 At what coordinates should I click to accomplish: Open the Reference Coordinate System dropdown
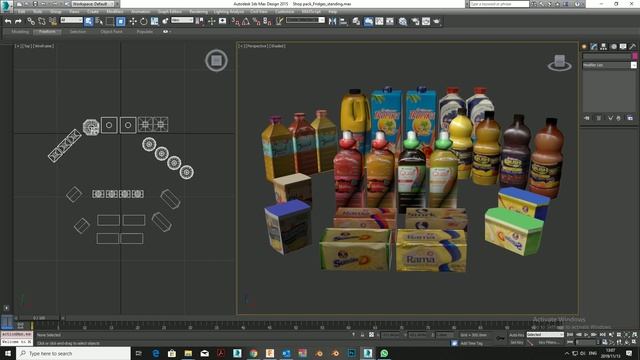point(182,20)
